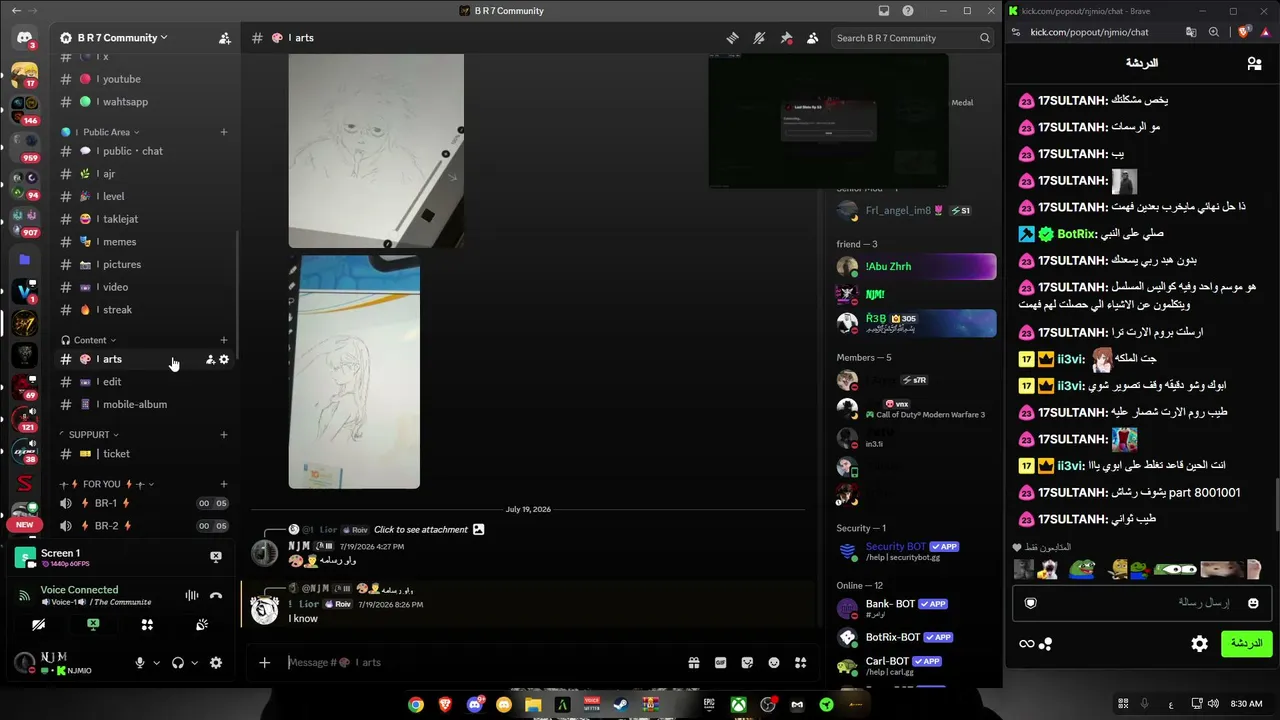The height and width of the screenshot is (720, 1280).
Task: Toggle screen share in voice panel
Action: [93, 625]
